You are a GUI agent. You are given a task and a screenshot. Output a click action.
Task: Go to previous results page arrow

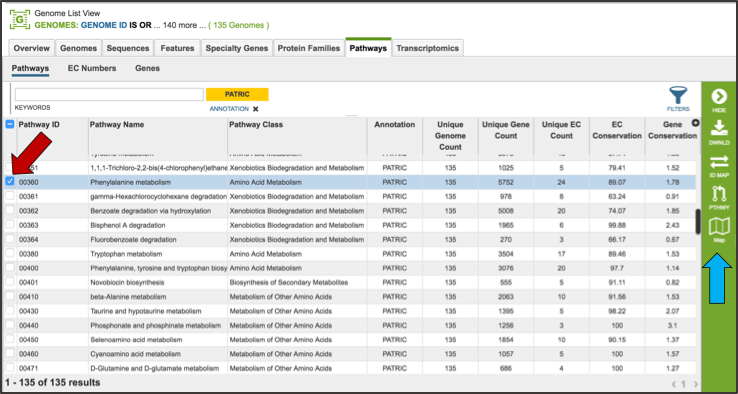[x=674, y=384]
